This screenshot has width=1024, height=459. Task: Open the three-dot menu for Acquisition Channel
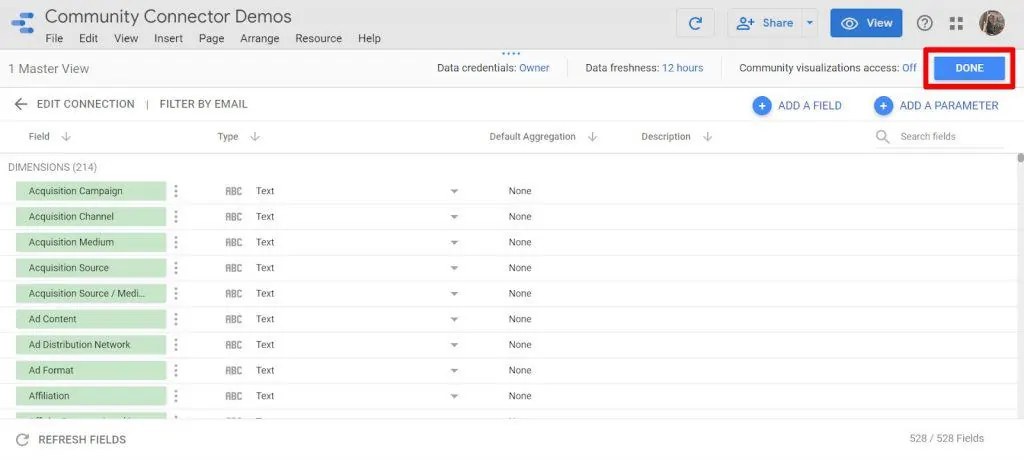click(x=176, y=217)
